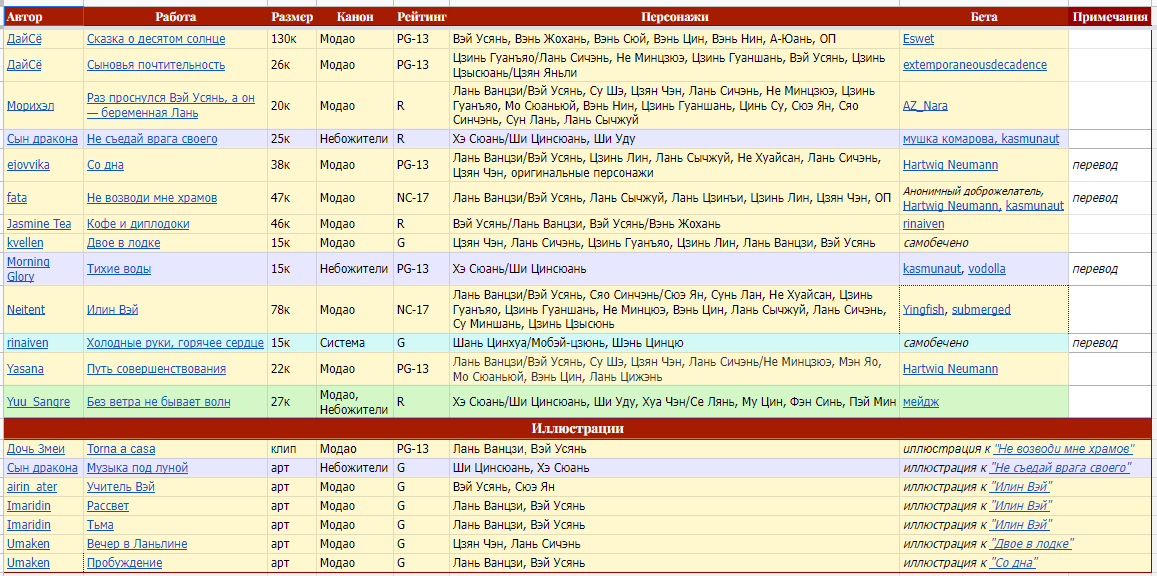Open beta link rinaiven in Кофе row

tap(923, 223)
